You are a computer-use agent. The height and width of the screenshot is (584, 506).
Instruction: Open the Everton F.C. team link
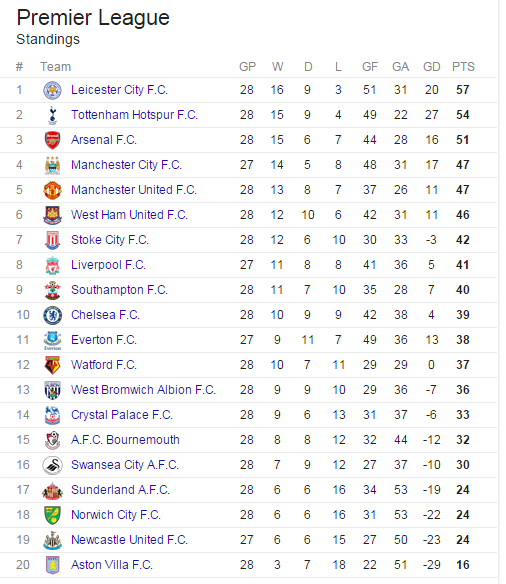point(104,340)
